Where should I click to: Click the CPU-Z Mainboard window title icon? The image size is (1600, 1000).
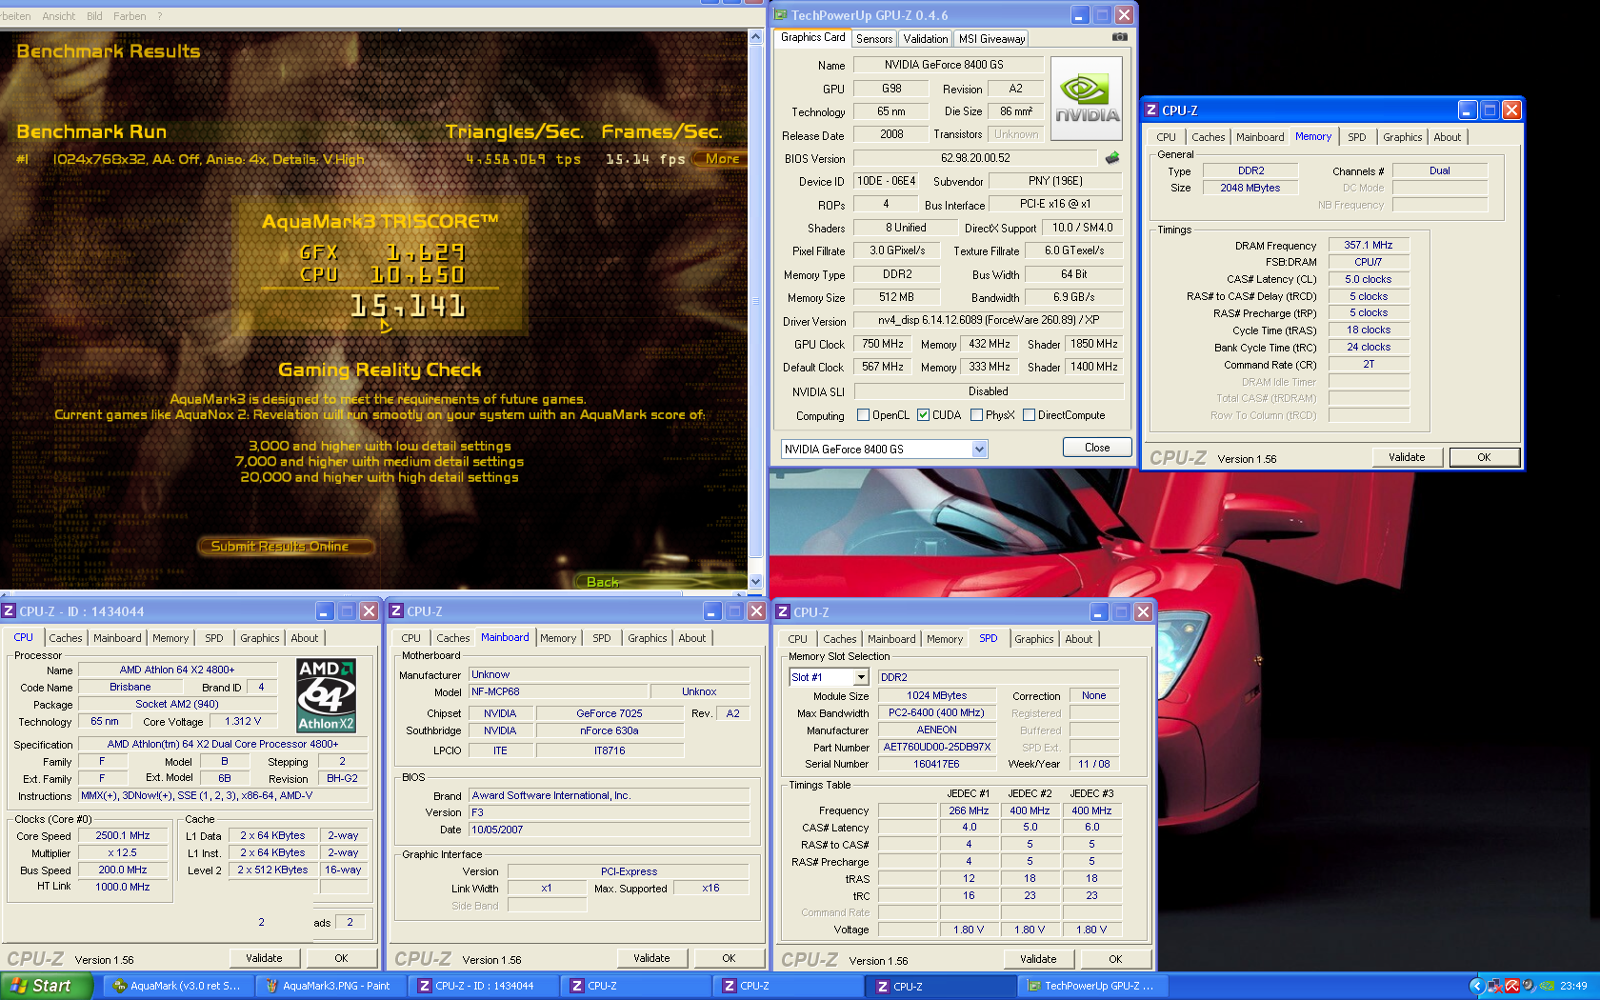pos(396,611)
